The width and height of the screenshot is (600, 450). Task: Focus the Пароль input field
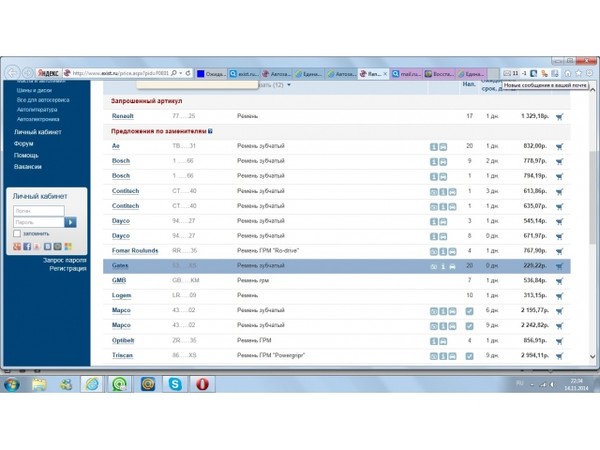click(39, 222)
